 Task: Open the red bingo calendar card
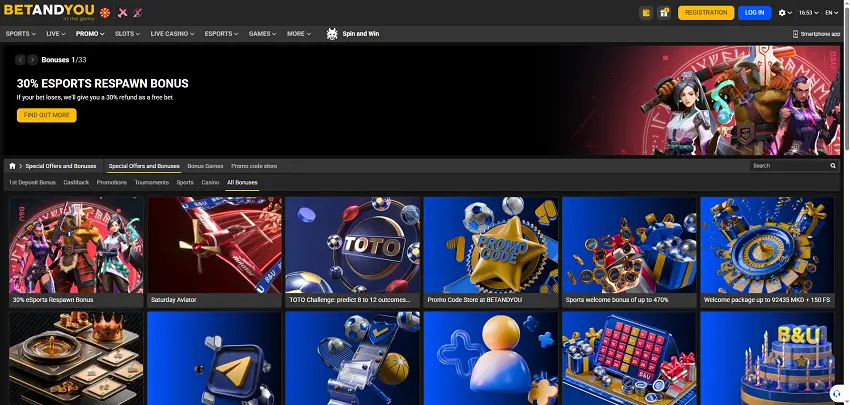[629, 358]
